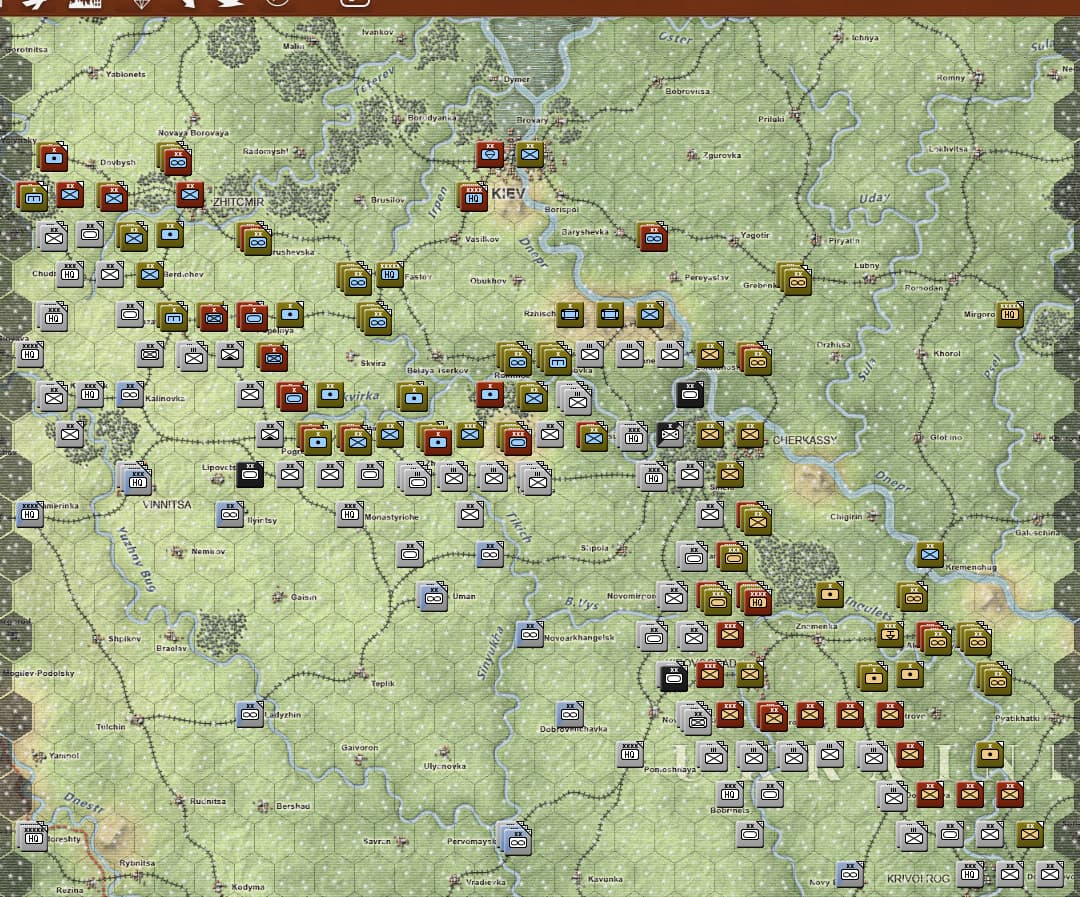Image resolution: width=1080 pixels, height=897 pixels.
Task: Click the Gaisin town label
Action: click(303, 597)
